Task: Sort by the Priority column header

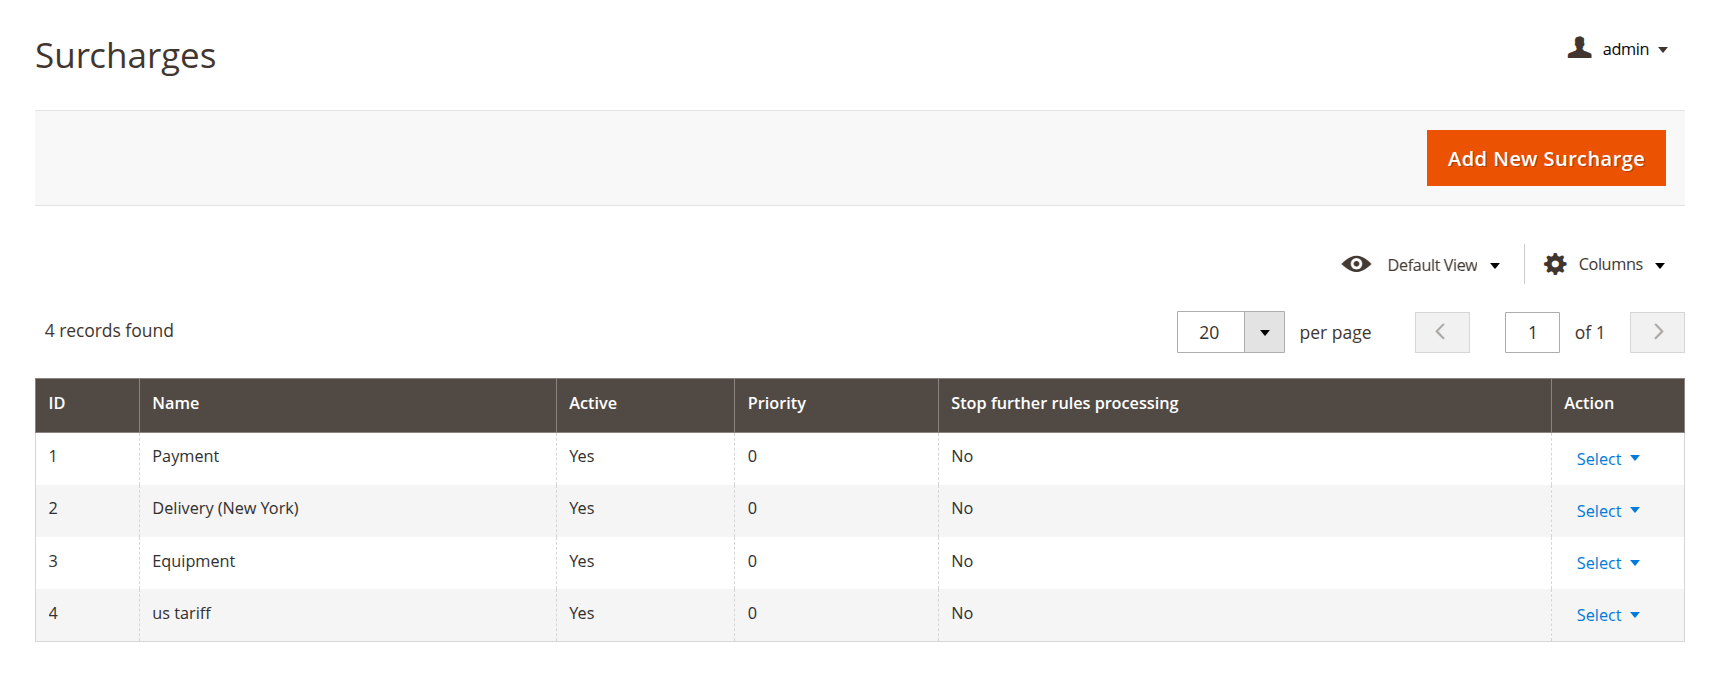Action: 777,403
